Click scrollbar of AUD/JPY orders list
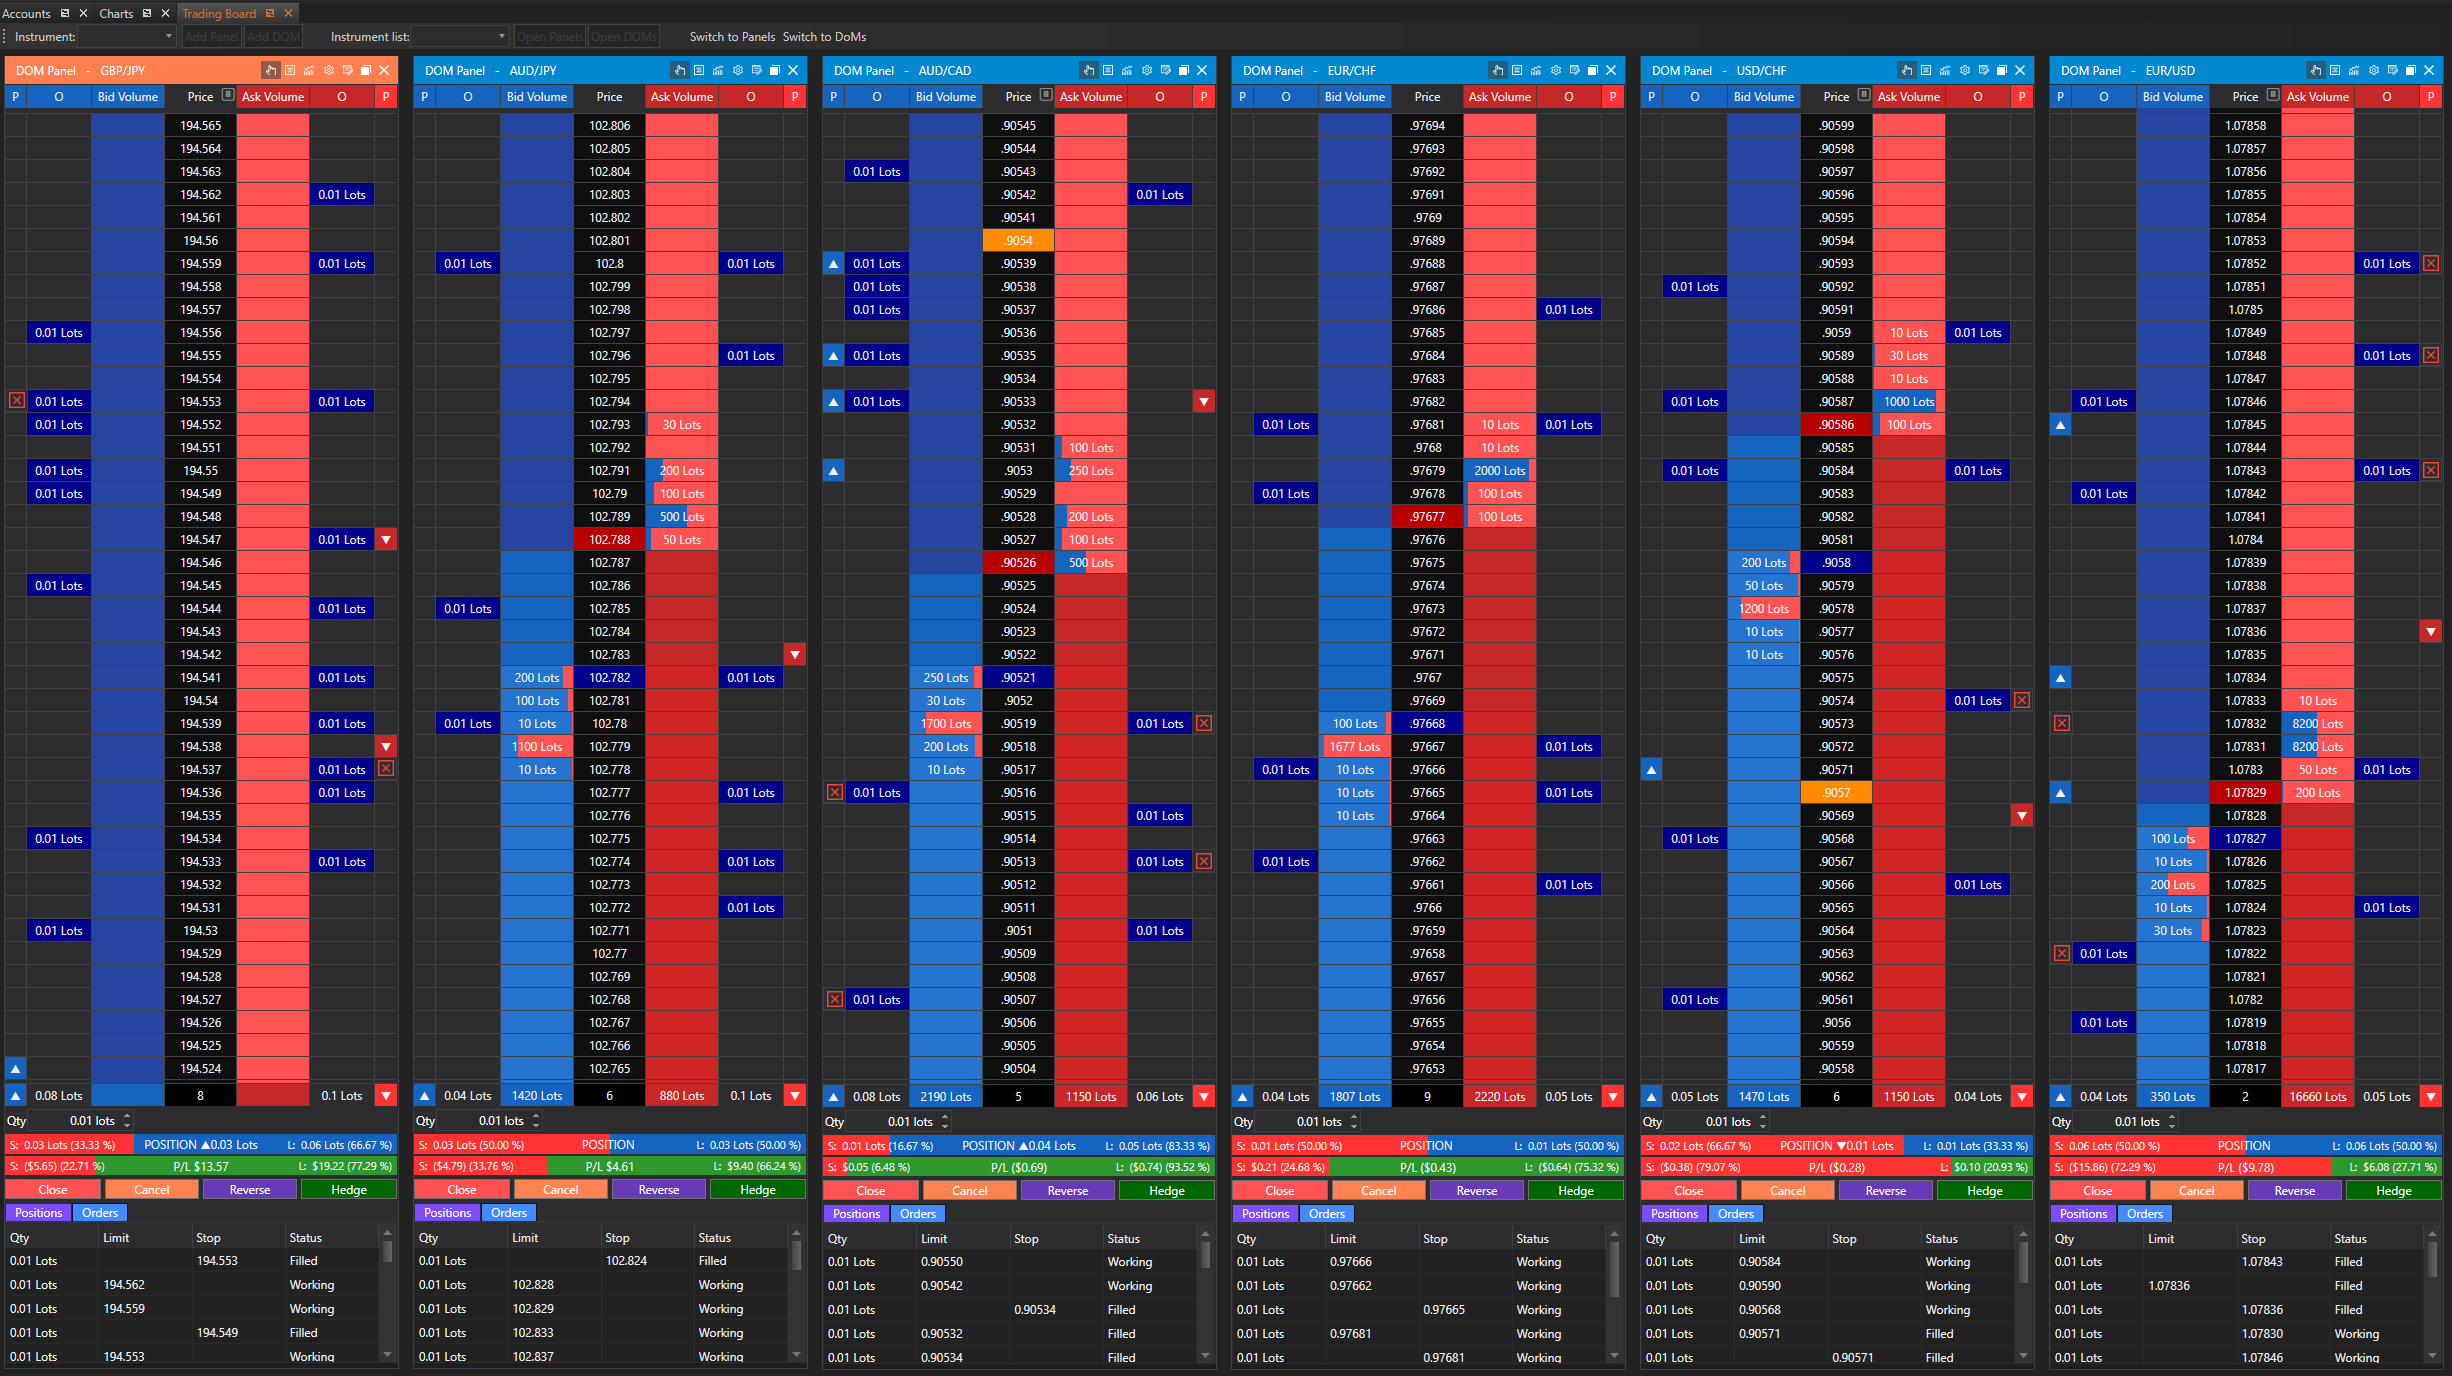This screenshot has width=2452, height=1376. [797, 1255]
